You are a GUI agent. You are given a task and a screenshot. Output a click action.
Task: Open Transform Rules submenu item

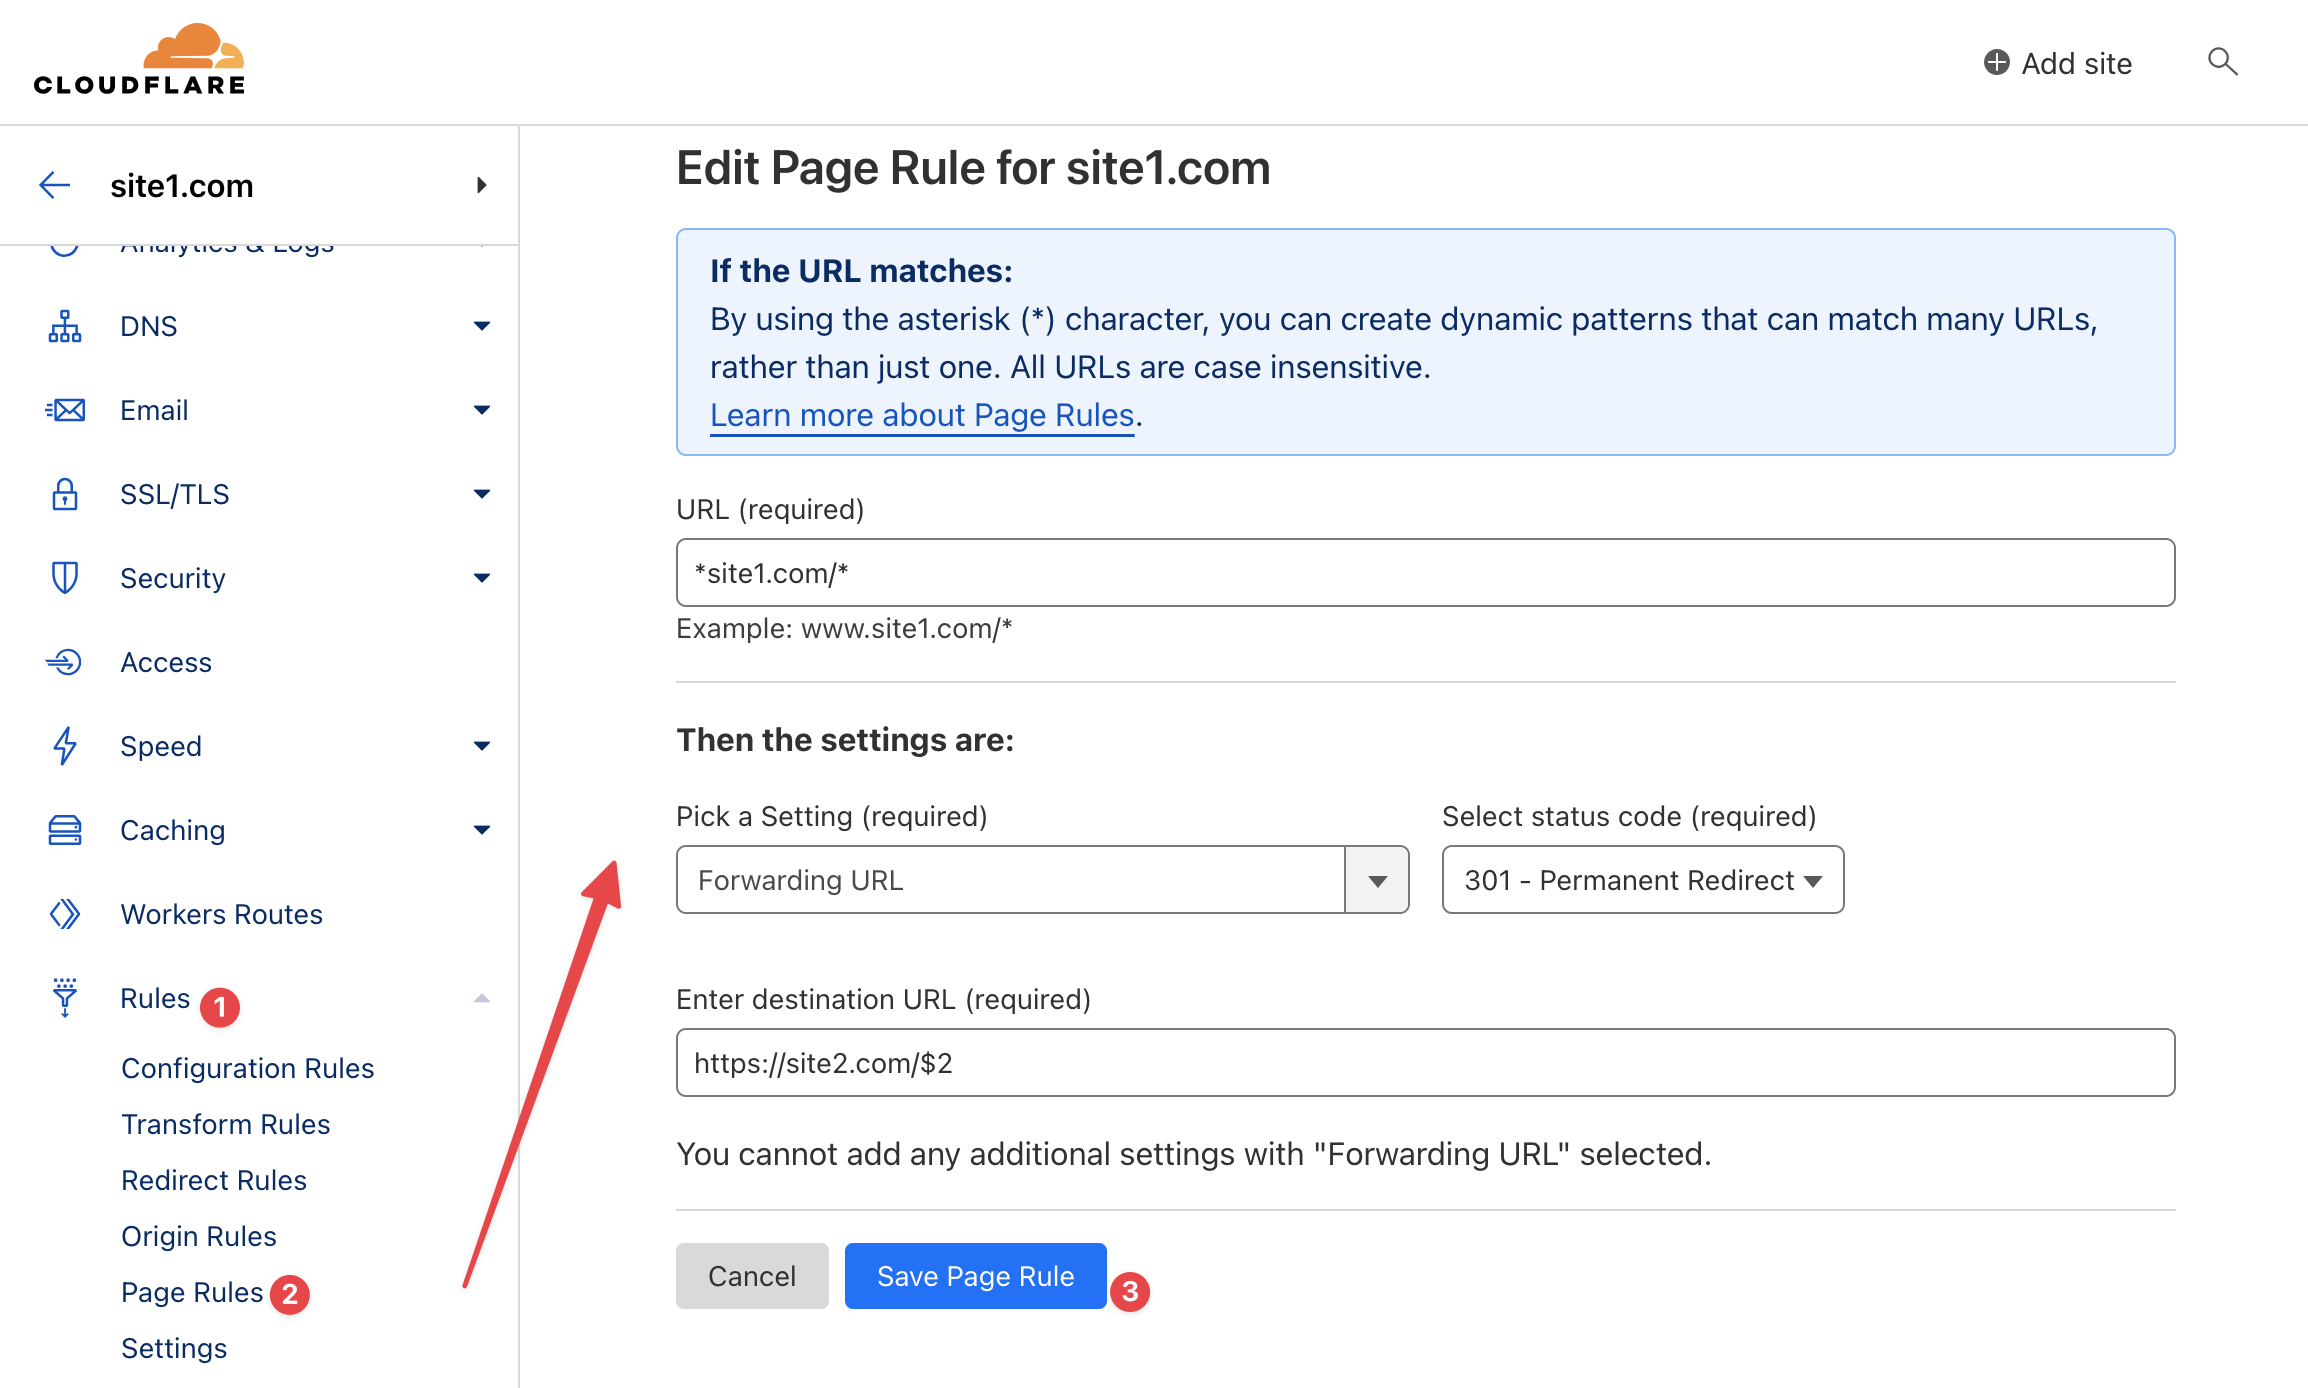226,1124
